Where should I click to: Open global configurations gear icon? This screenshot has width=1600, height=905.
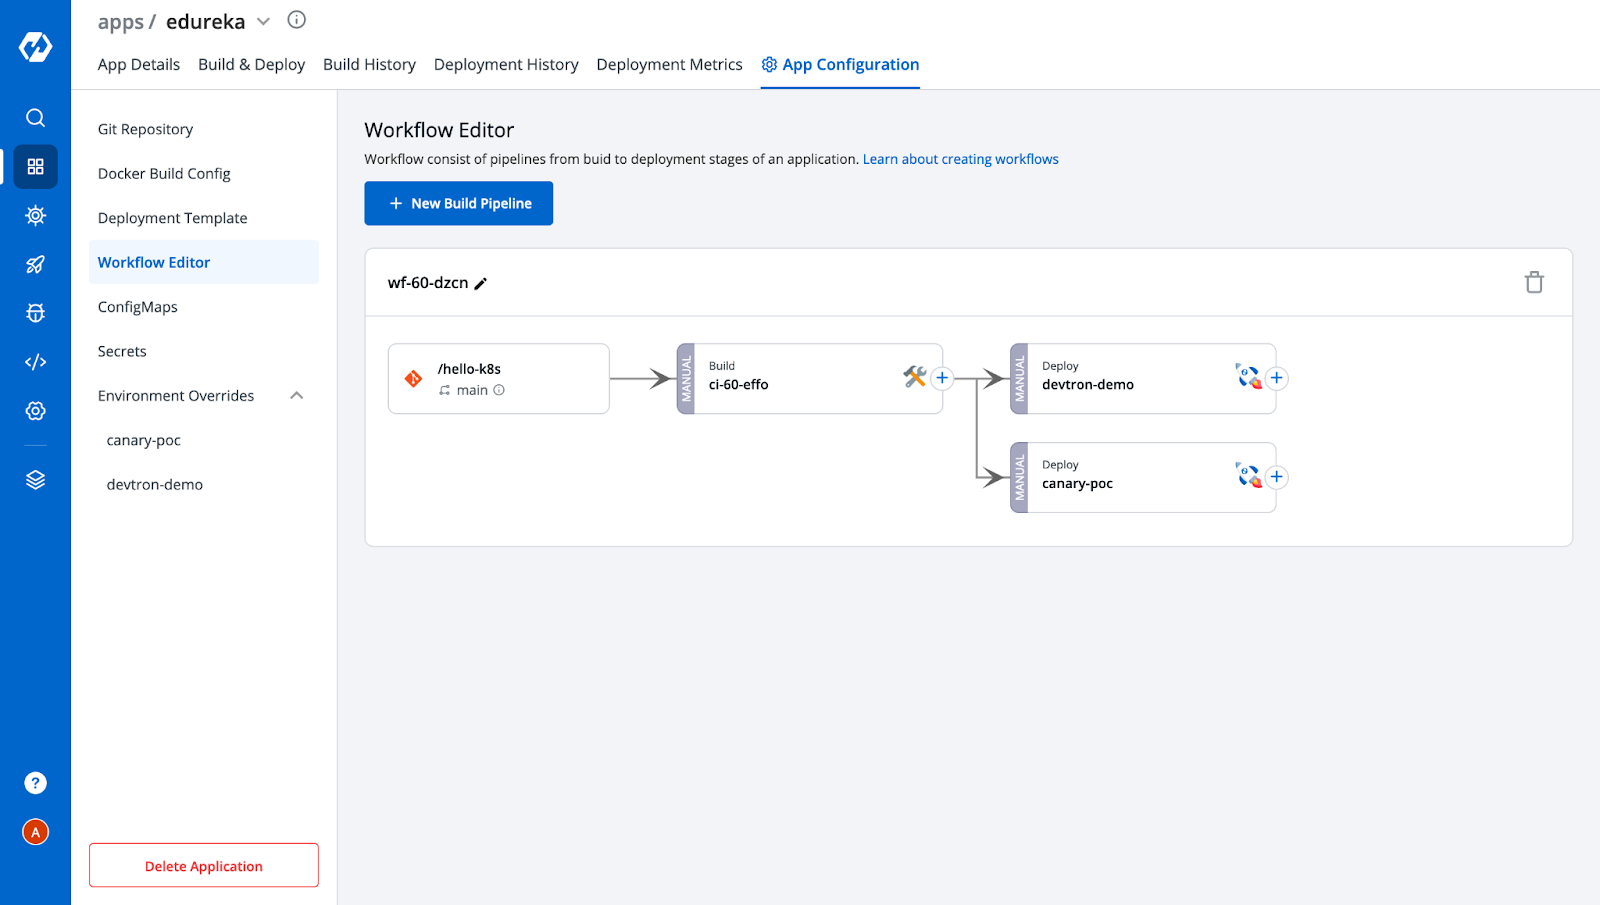point(35,411)
